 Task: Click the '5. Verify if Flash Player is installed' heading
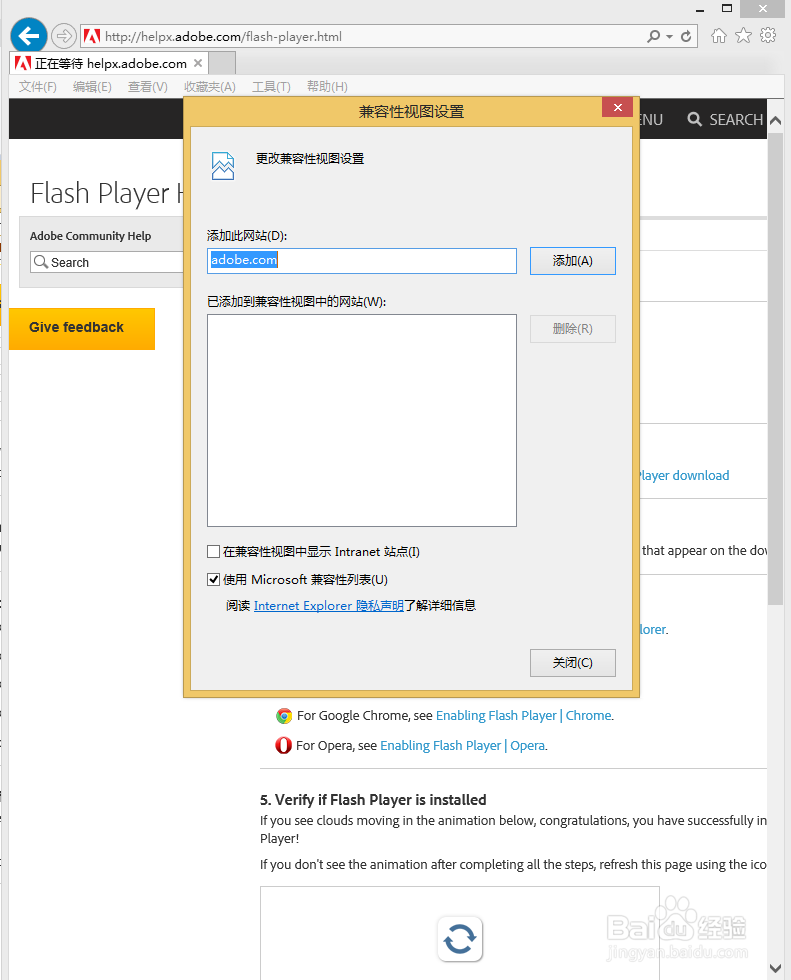373,799
